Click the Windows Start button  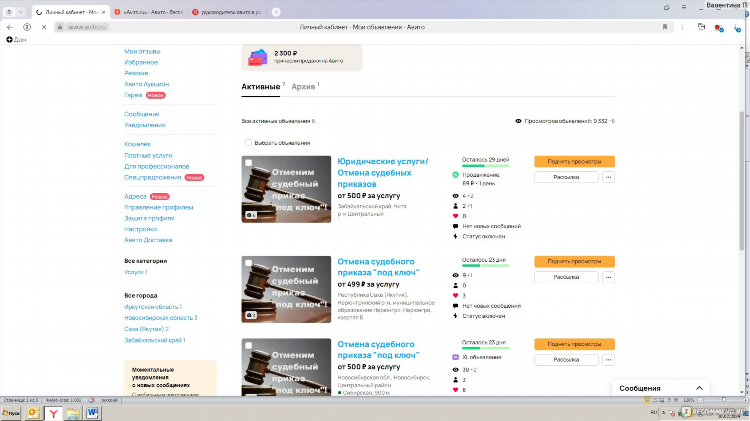(x=11, y=413)
